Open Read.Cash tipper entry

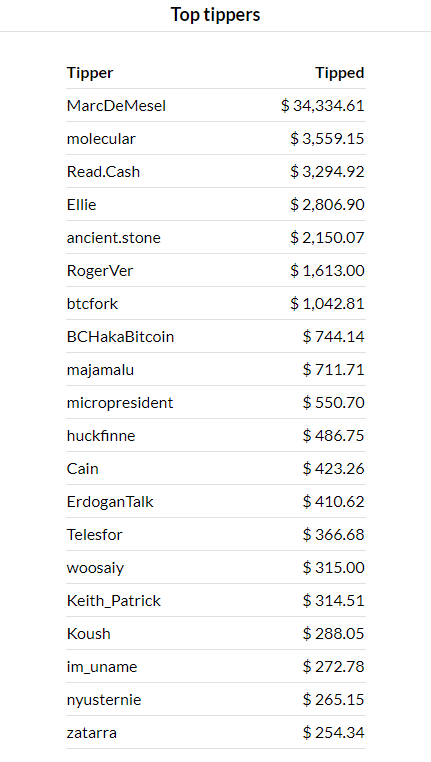103,172
